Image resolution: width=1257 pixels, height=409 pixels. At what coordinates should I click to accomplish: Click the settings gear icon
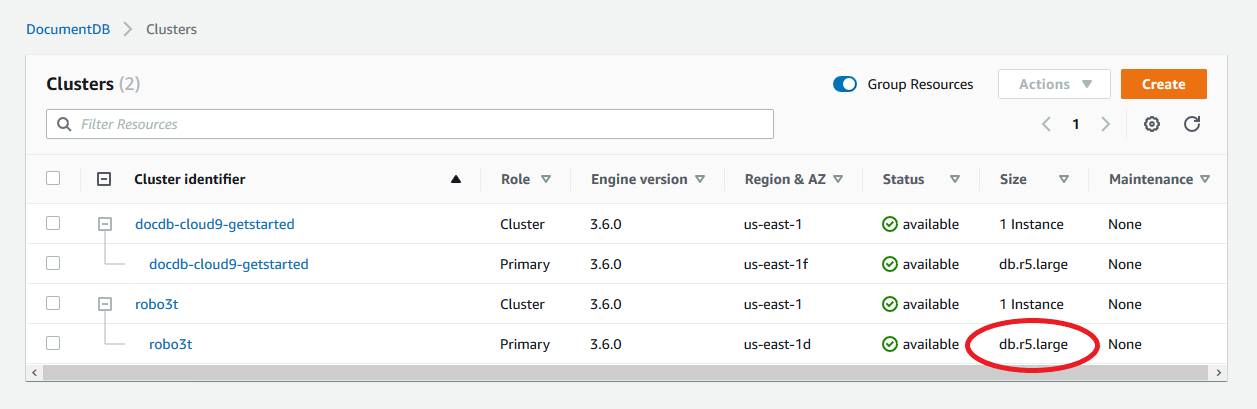pyautogui.click(x=1152, y=124)
